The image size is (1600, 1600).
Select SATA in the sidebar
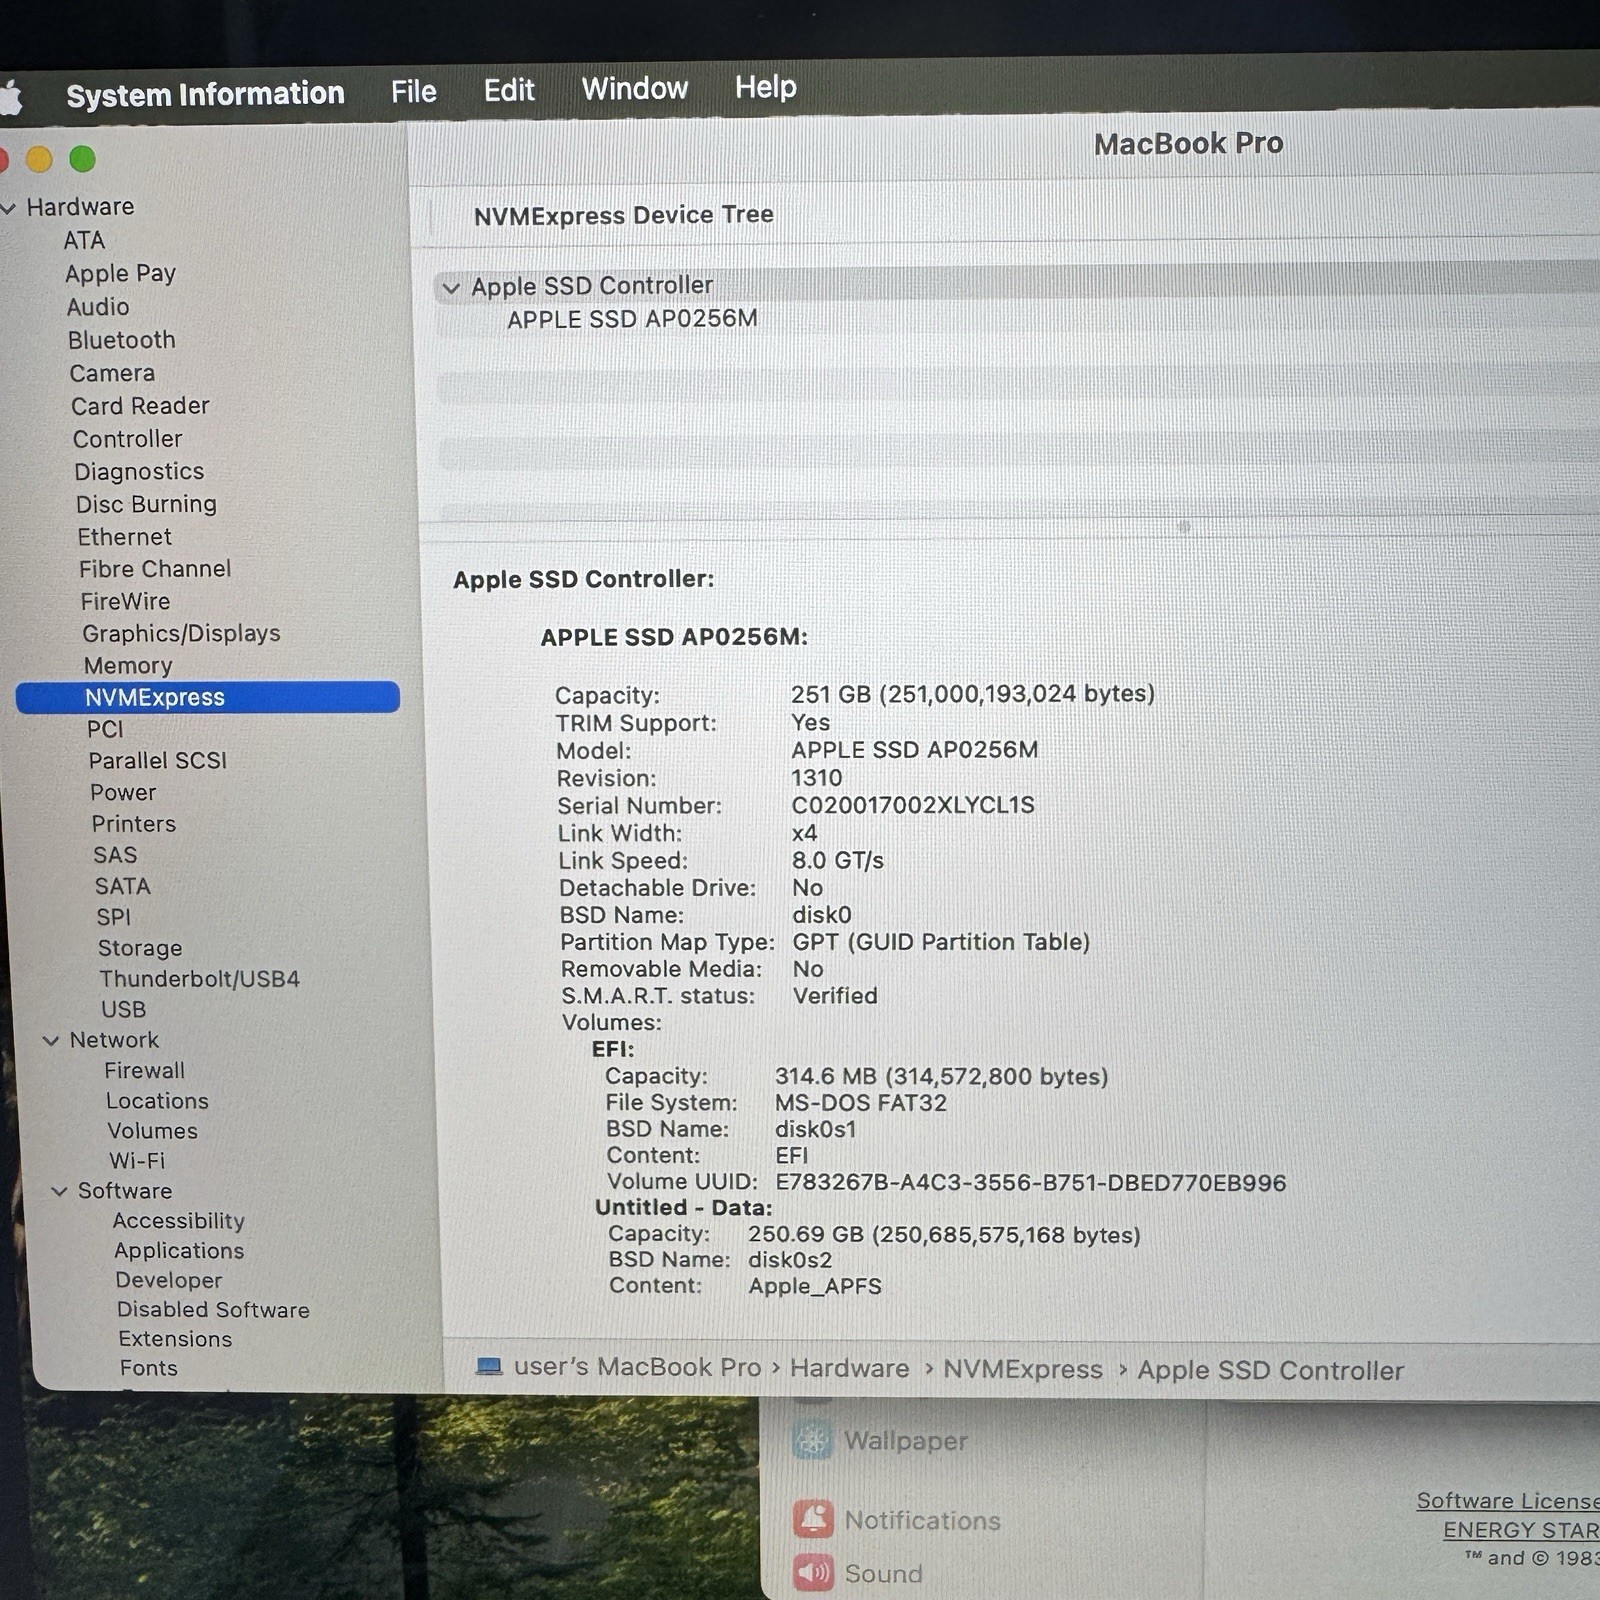(x=123, y=886)
